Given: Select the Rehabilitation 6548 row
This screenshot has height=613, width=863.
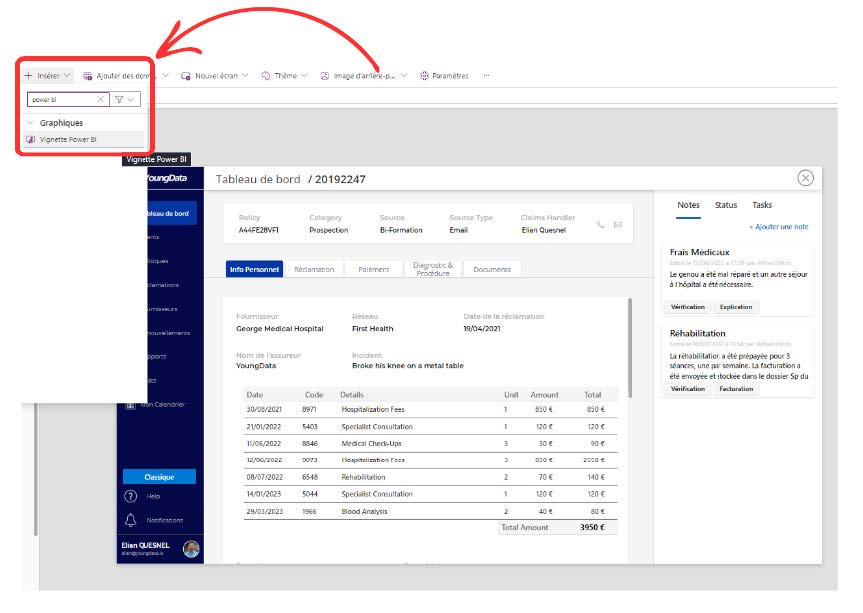Looking at the screenshot, I should pyautogui.click(x=430, y=477).
